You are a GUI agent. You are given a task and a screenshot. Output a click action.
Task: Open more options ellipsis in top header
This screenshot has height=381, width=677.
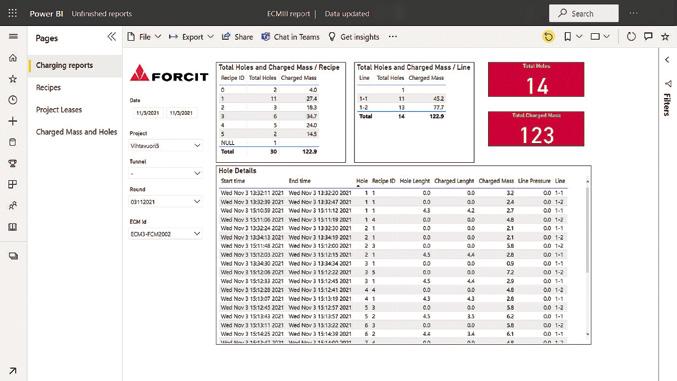(x=633, y=13)
